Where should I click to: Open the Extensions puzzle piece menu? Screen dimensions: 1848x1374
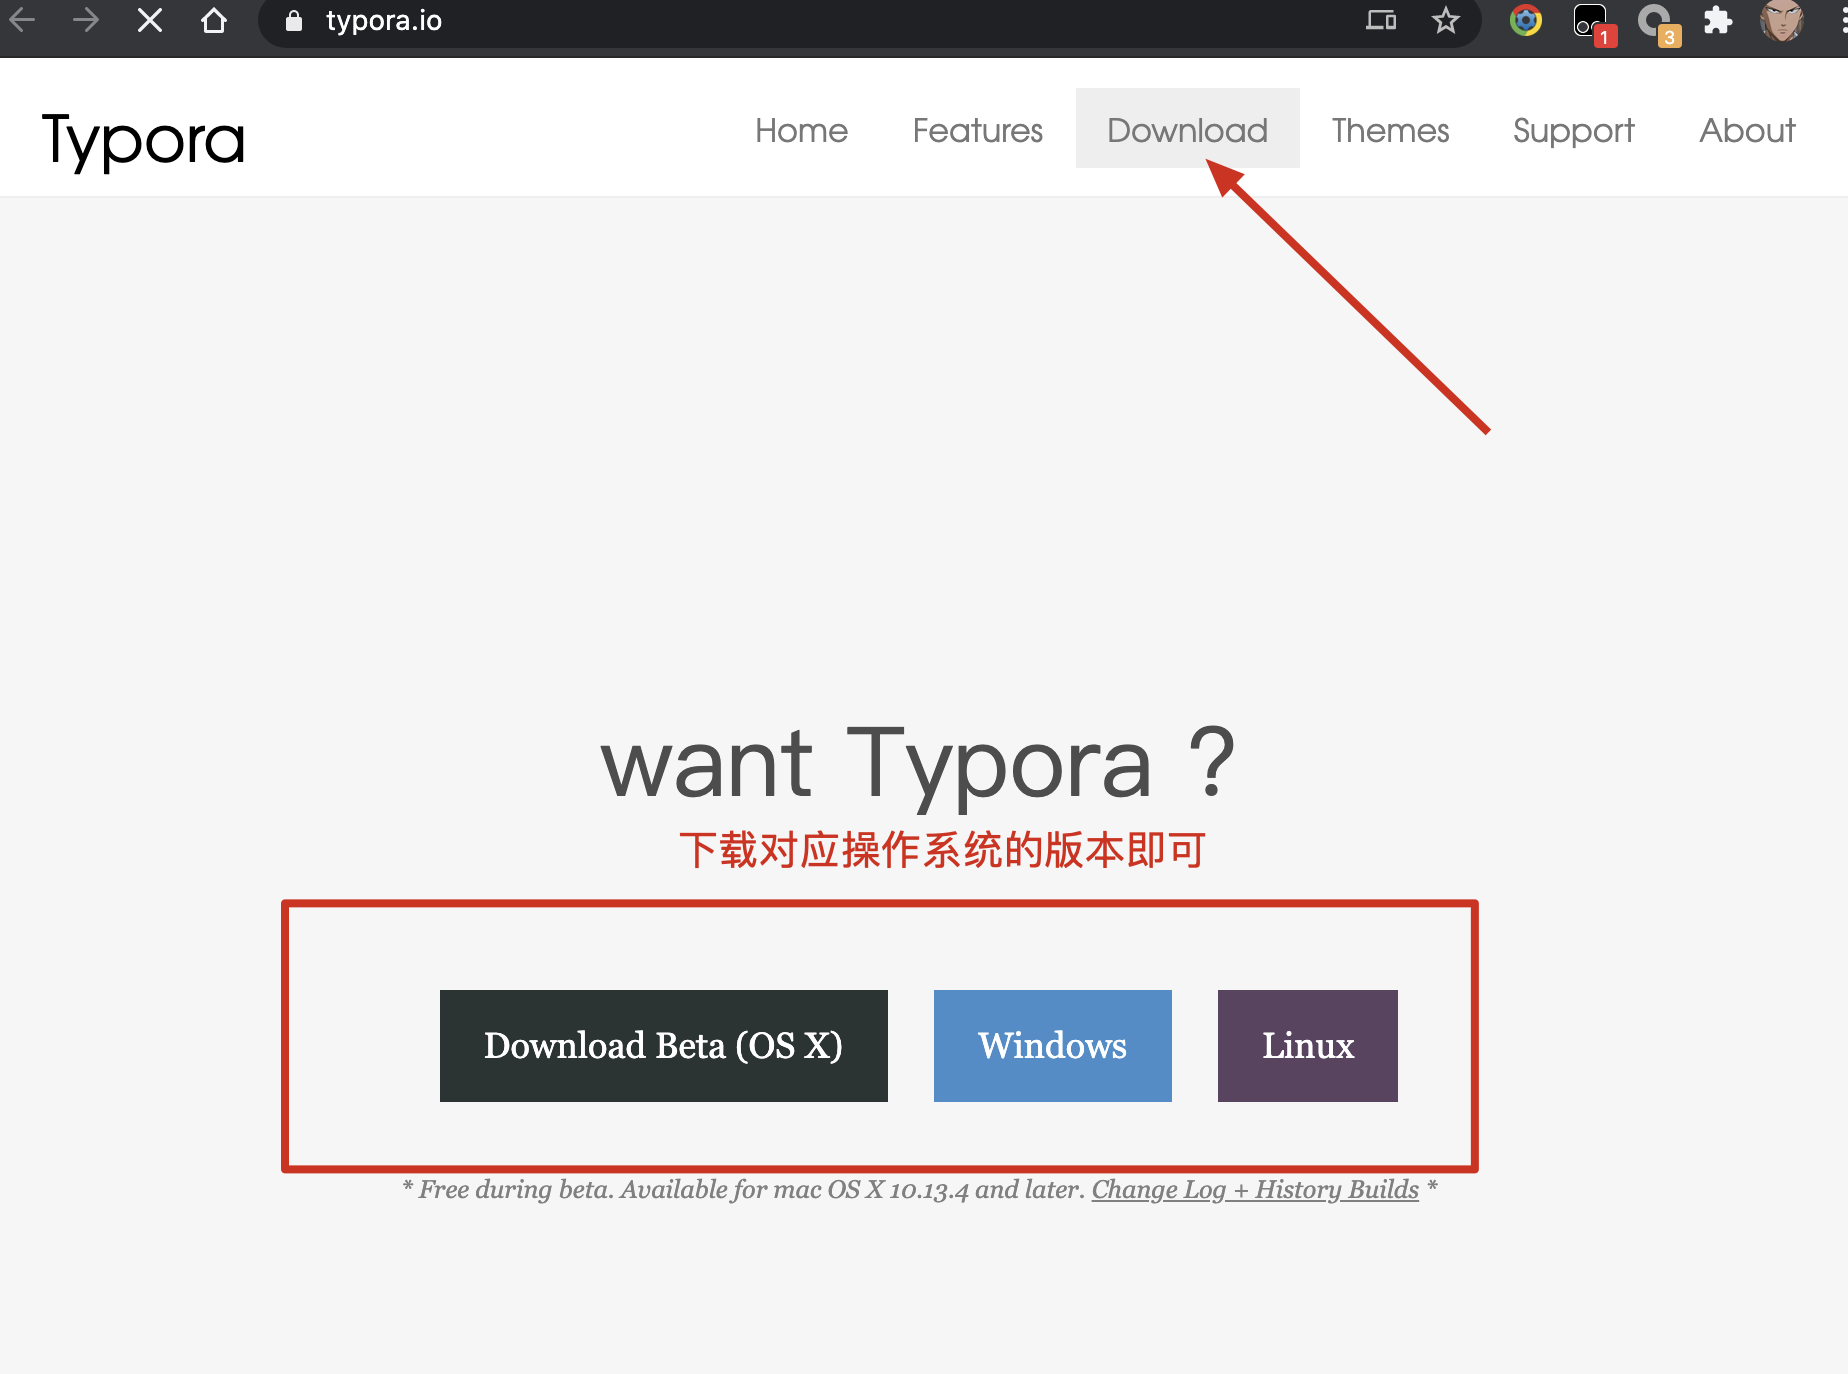coord(1718,20)
